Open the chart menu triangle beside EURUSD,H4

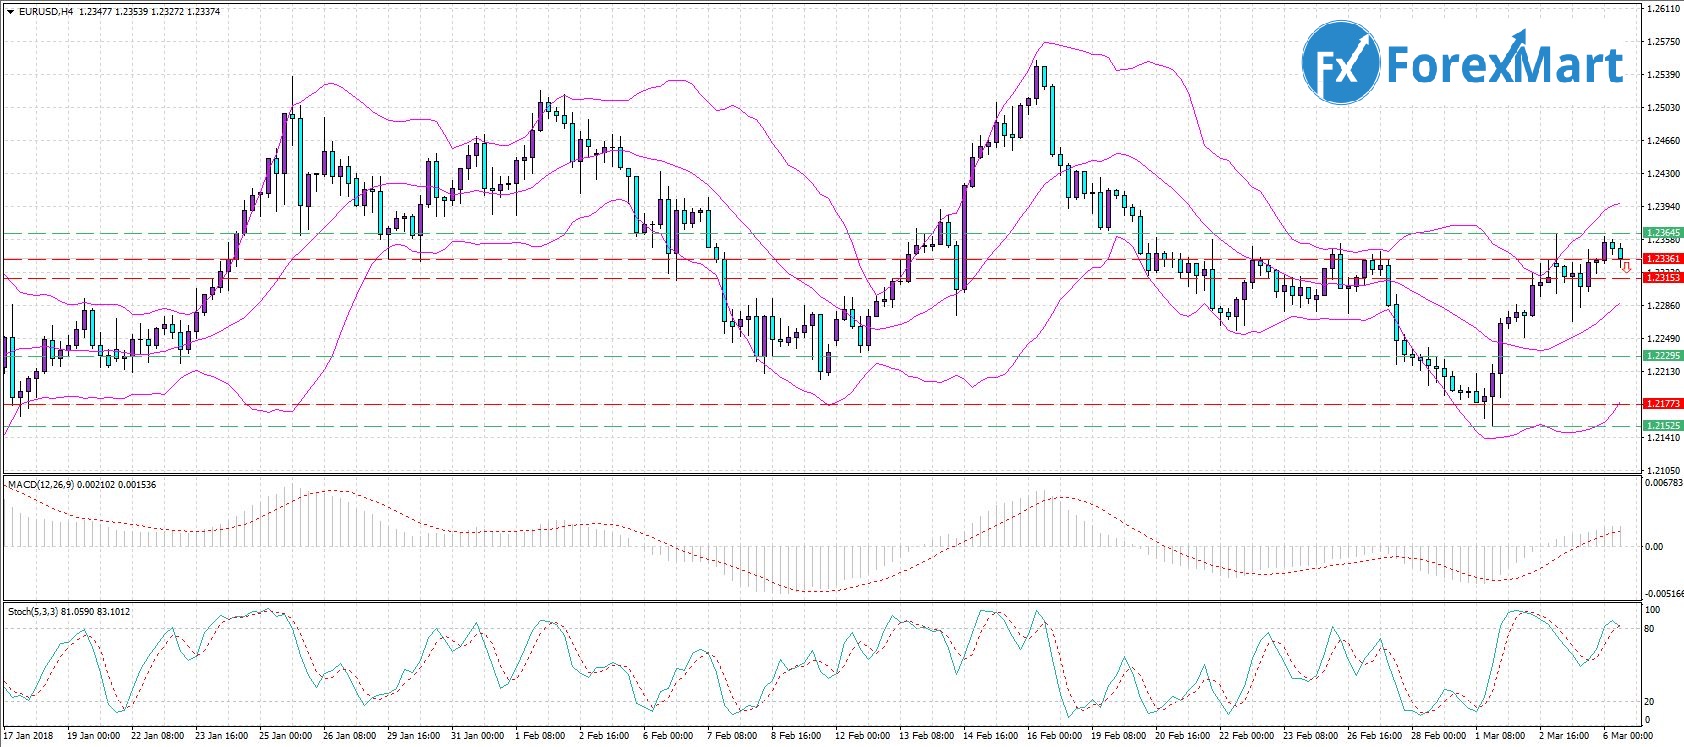(x=11, y=12)
